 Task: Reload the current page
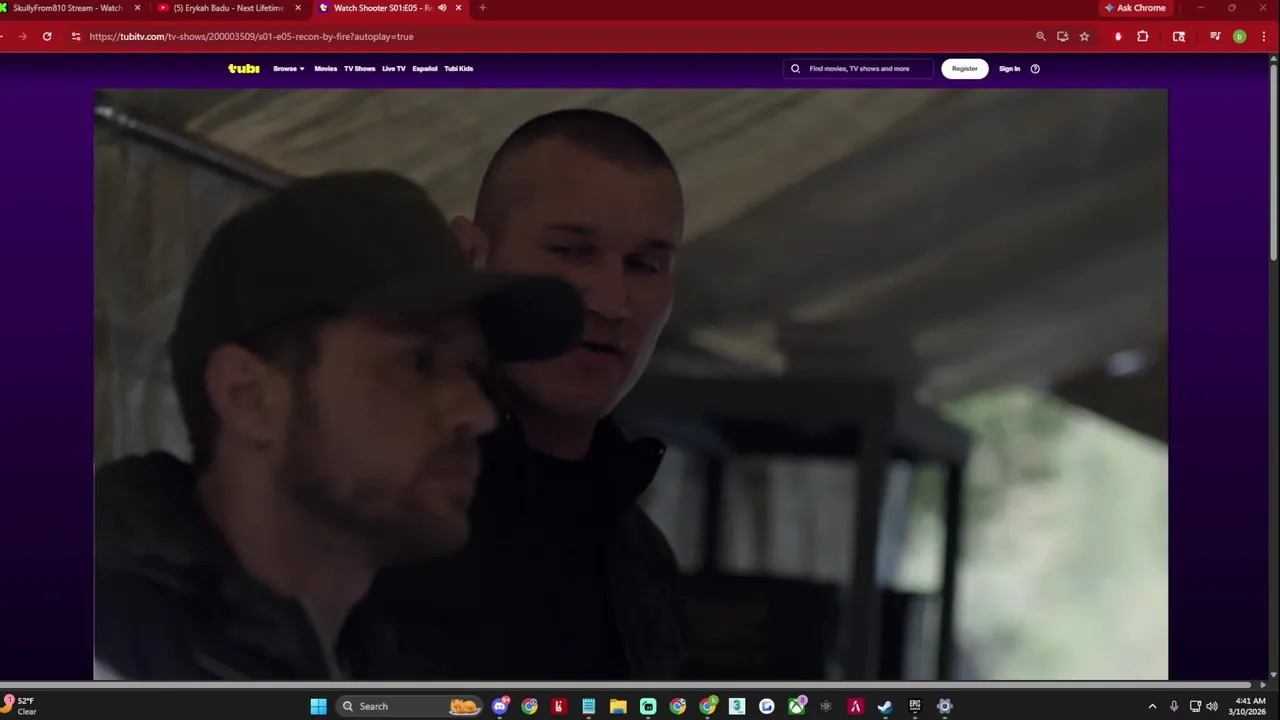(x=47, y=36)
